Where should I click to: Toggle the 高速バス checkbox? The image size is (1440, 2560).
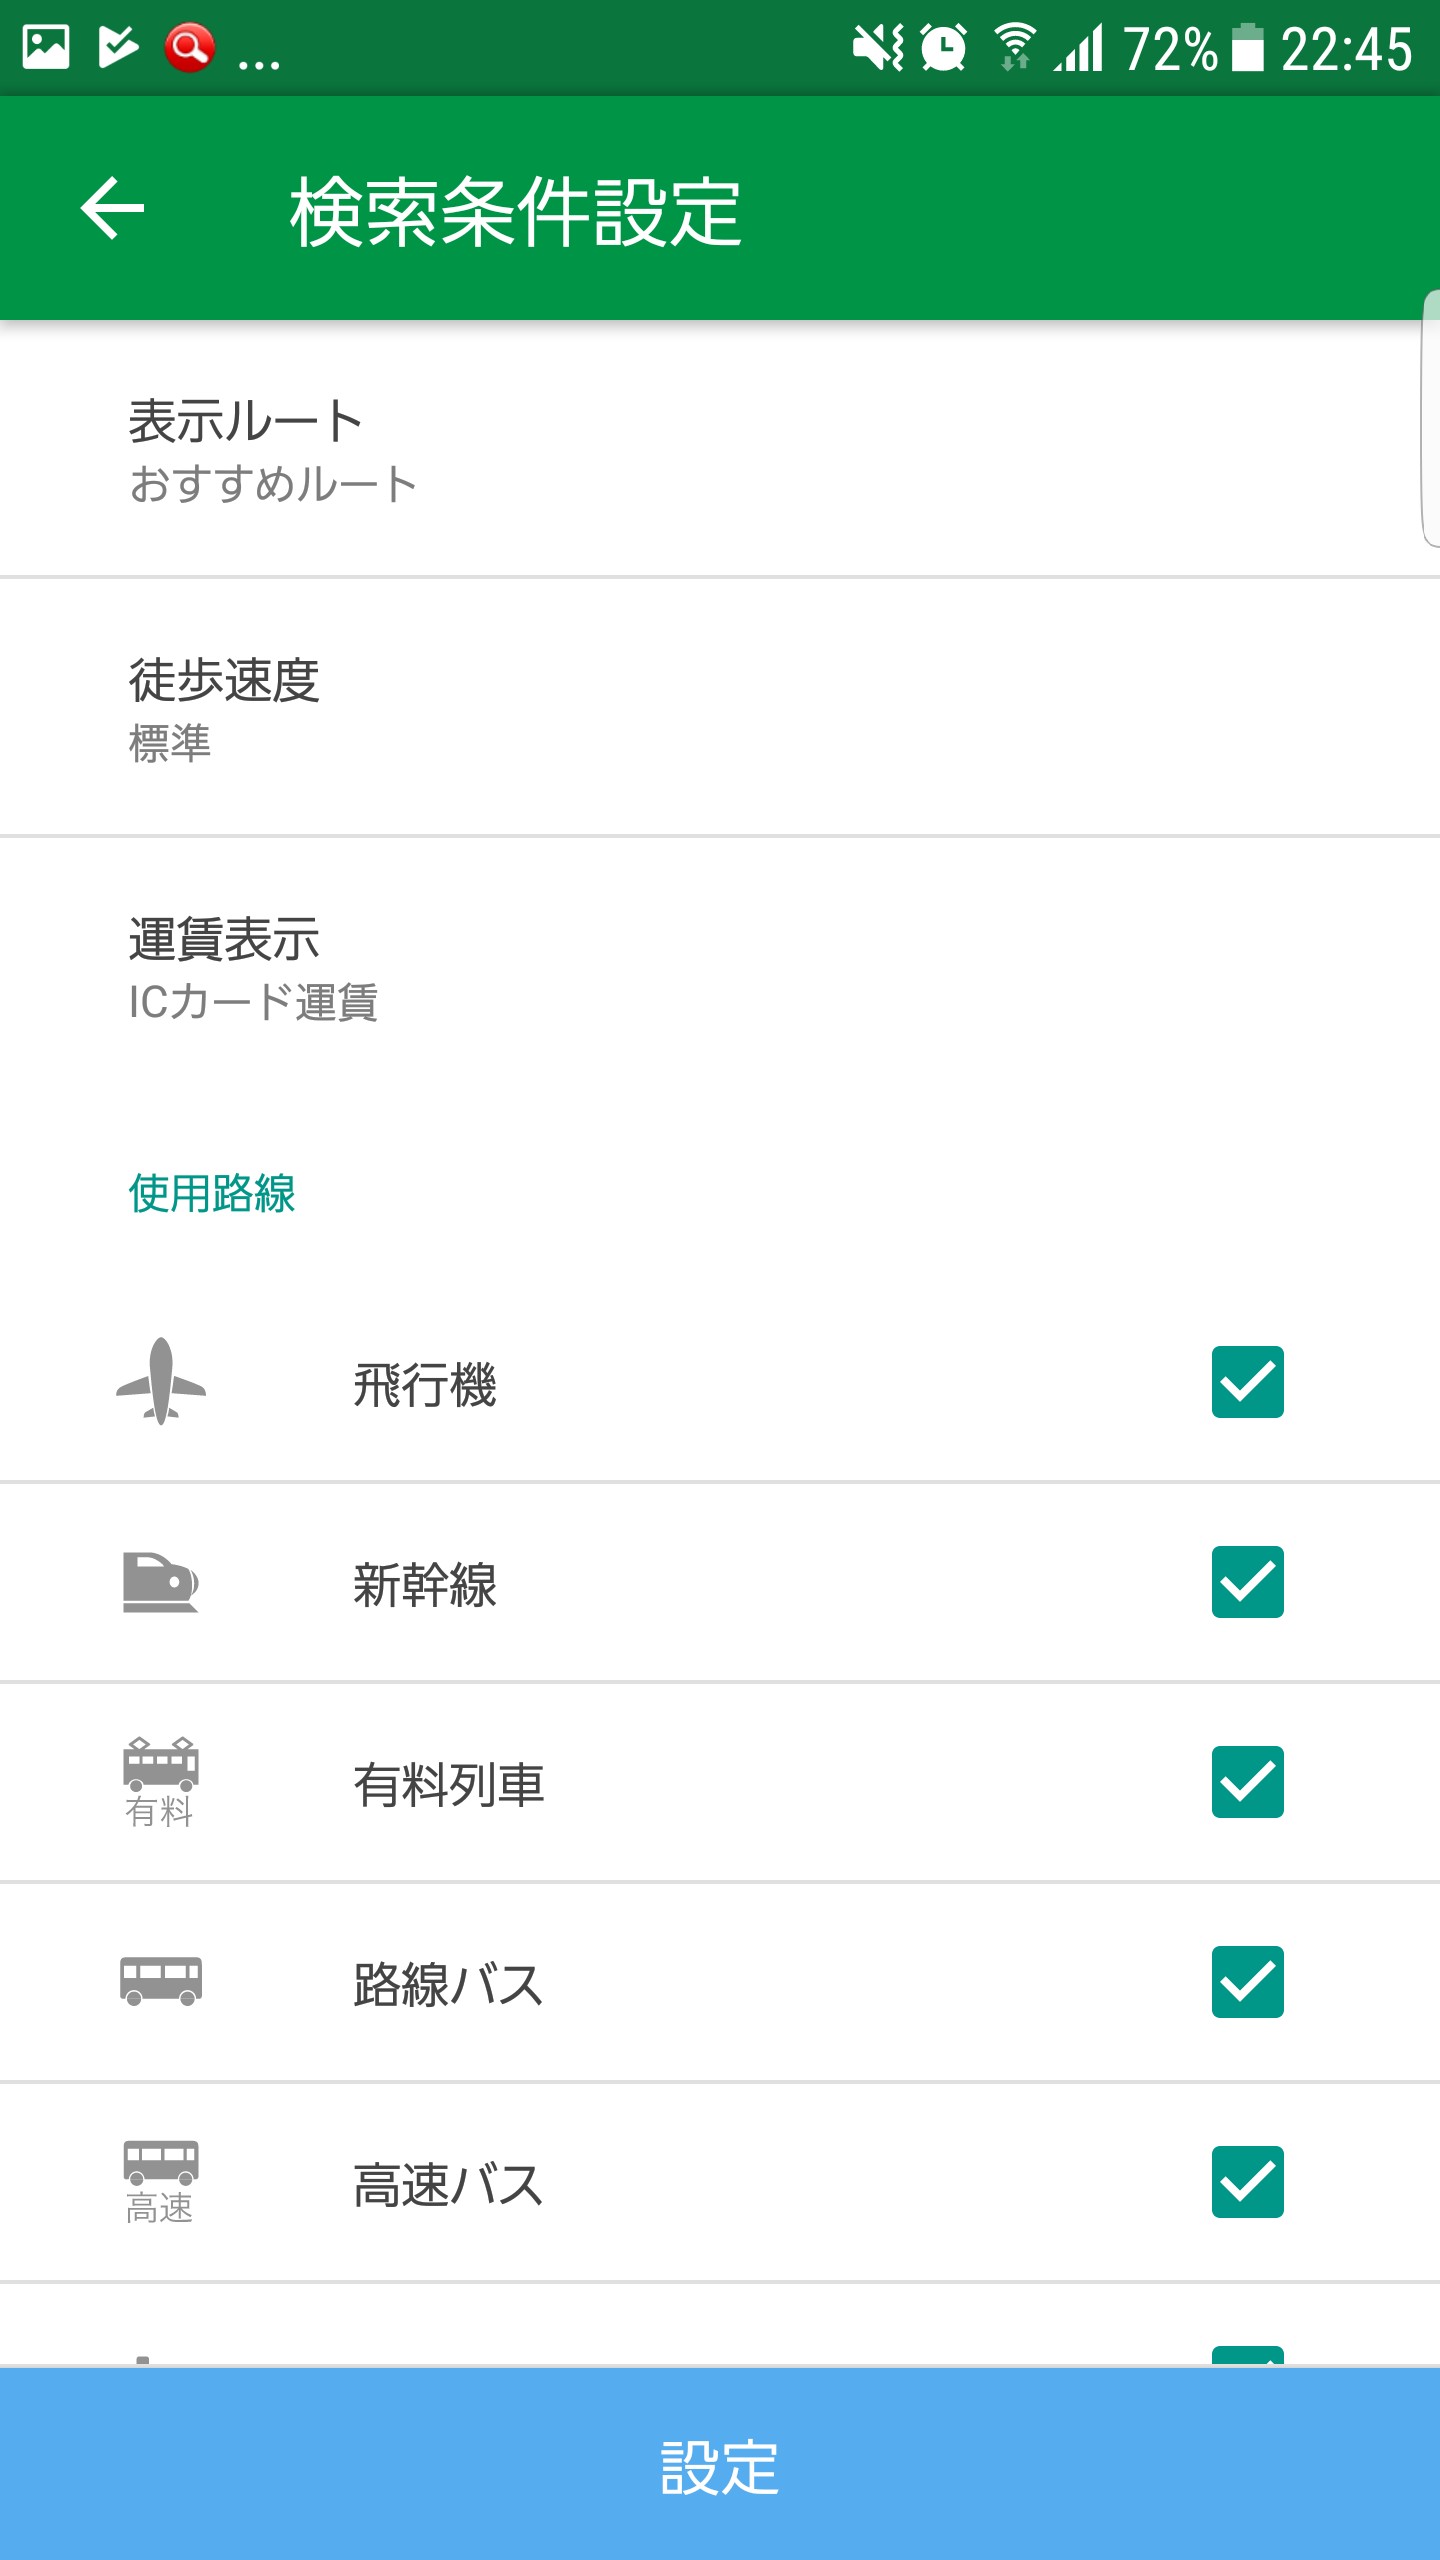pyautogui.click(x=1247, y=2182)
